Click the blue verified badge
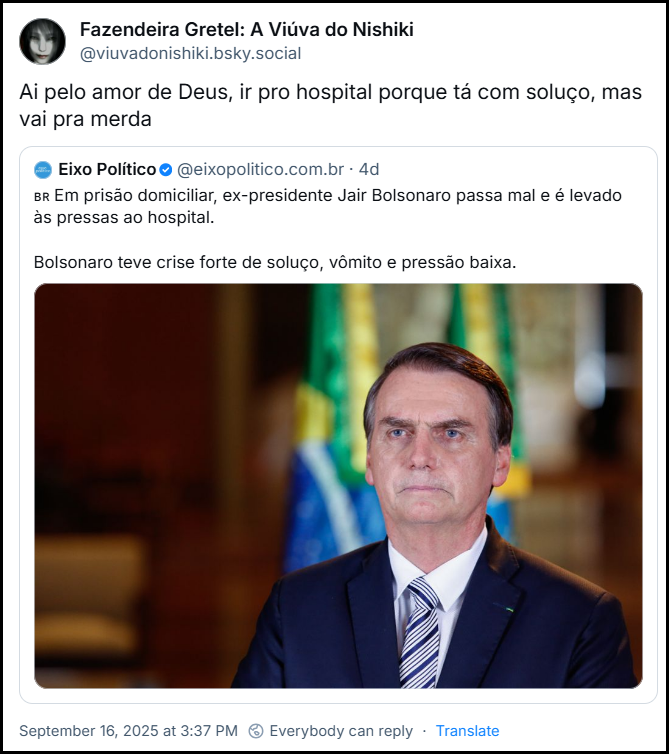 point(166,169)
